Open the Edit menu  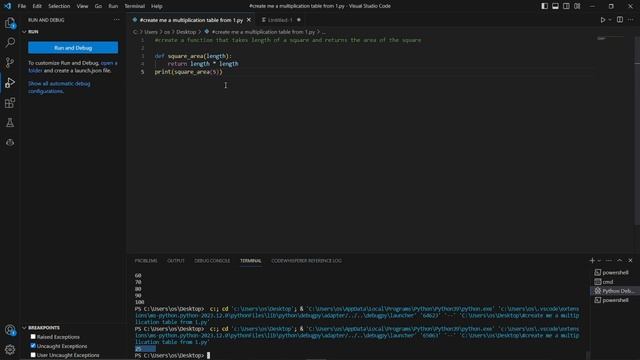(x=37, y=6)
